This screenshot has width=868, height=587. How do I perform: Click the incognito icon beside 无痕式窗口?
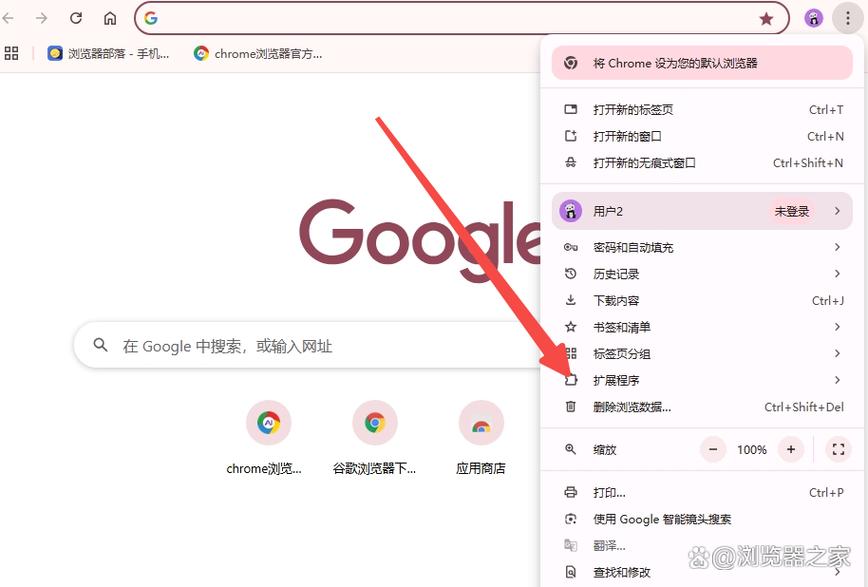571,163
